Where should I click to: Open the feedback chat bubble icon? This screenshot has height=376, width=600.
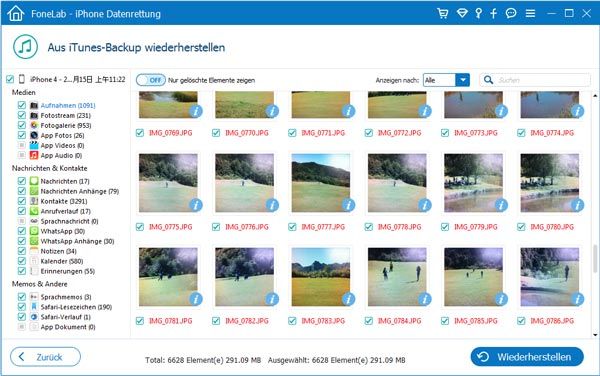pos(511,14)
